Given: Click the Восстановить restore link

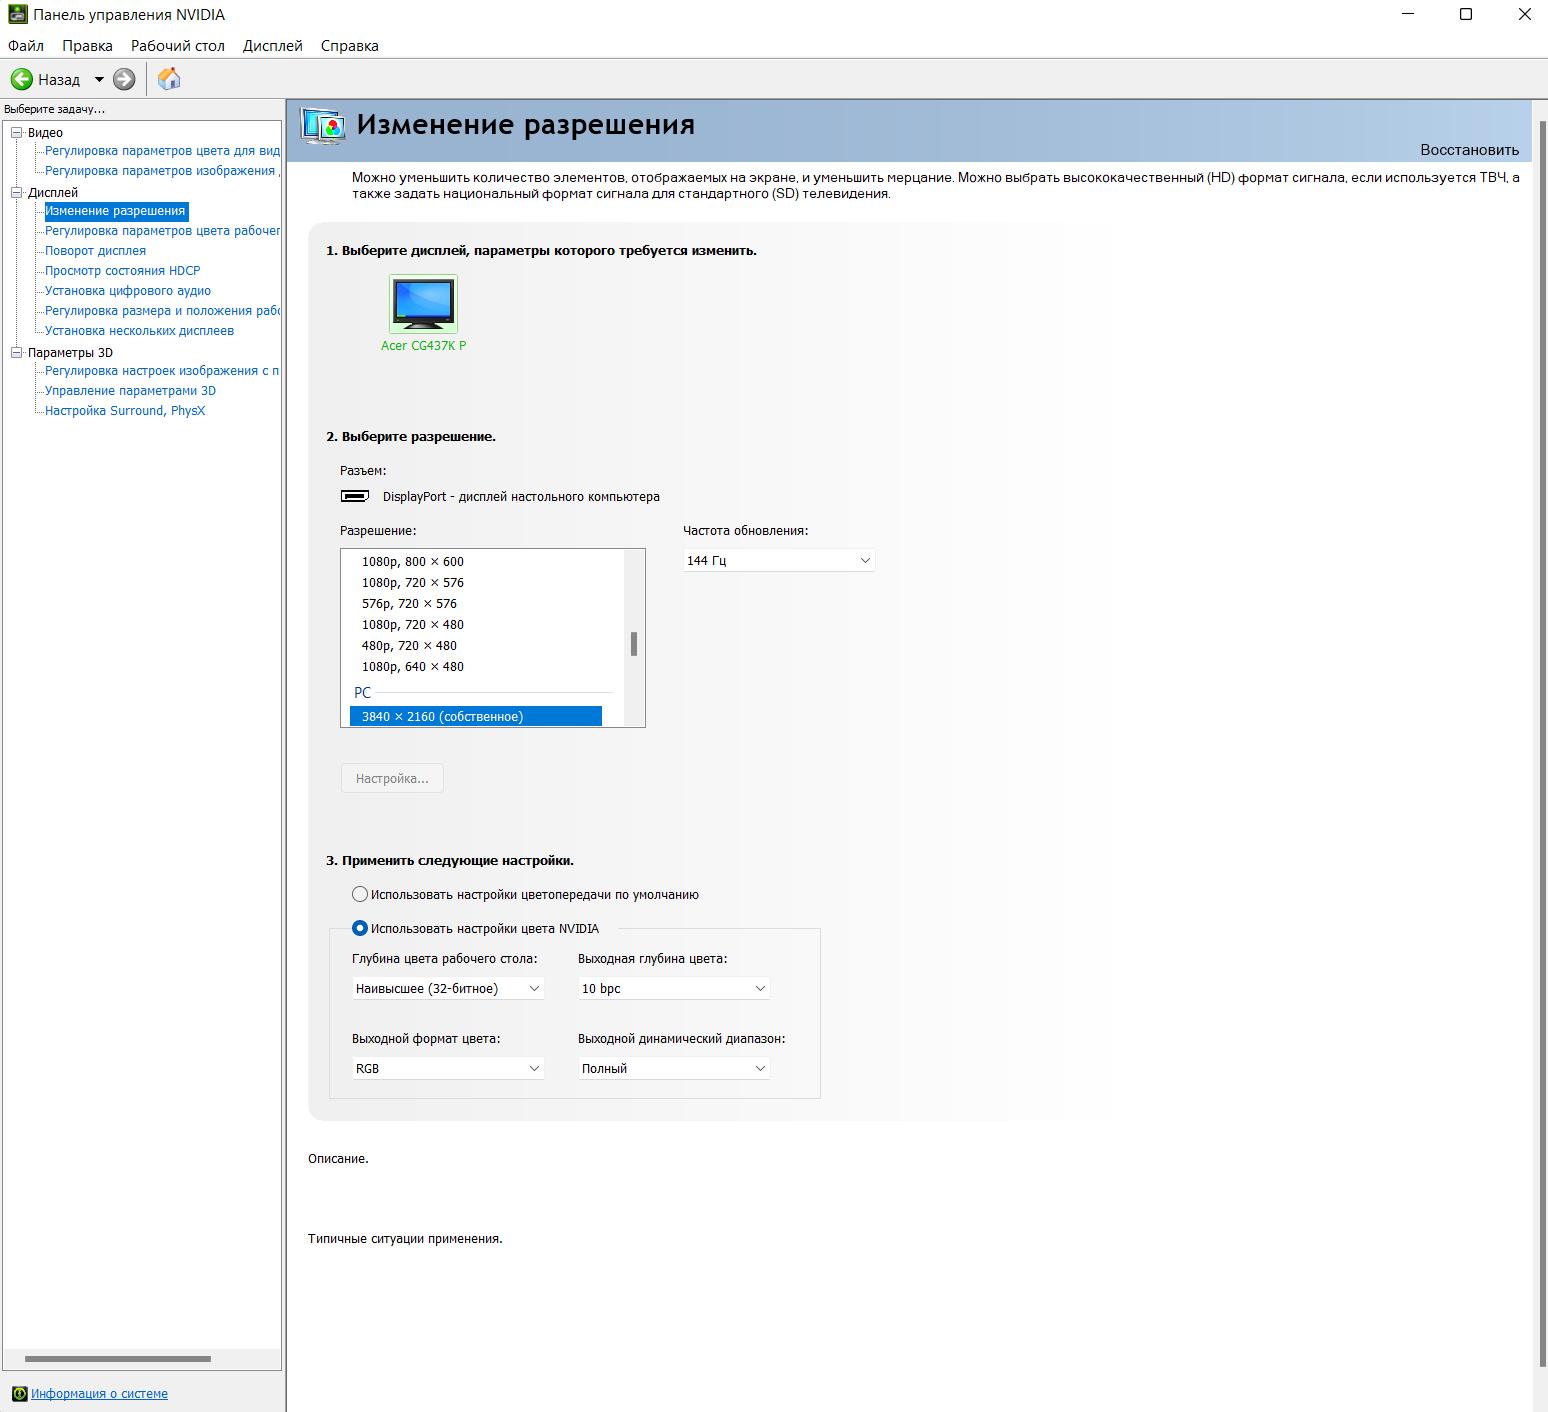Looking at the screenshot, I should (1469, 150).
